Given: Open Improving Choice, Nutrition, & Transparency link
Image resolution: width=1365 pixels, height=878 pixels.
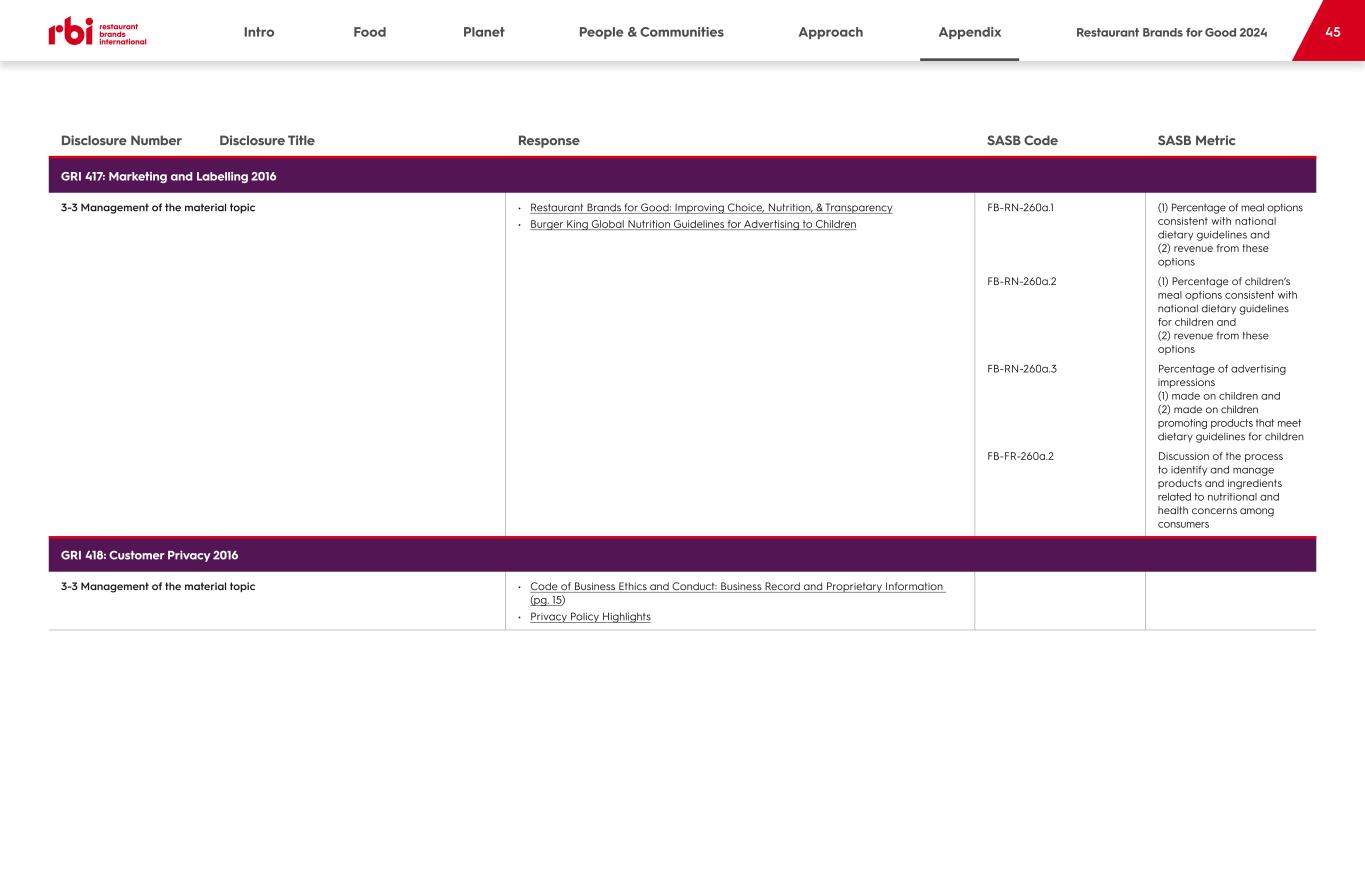Looking at the screenshot, I should 711,208.
